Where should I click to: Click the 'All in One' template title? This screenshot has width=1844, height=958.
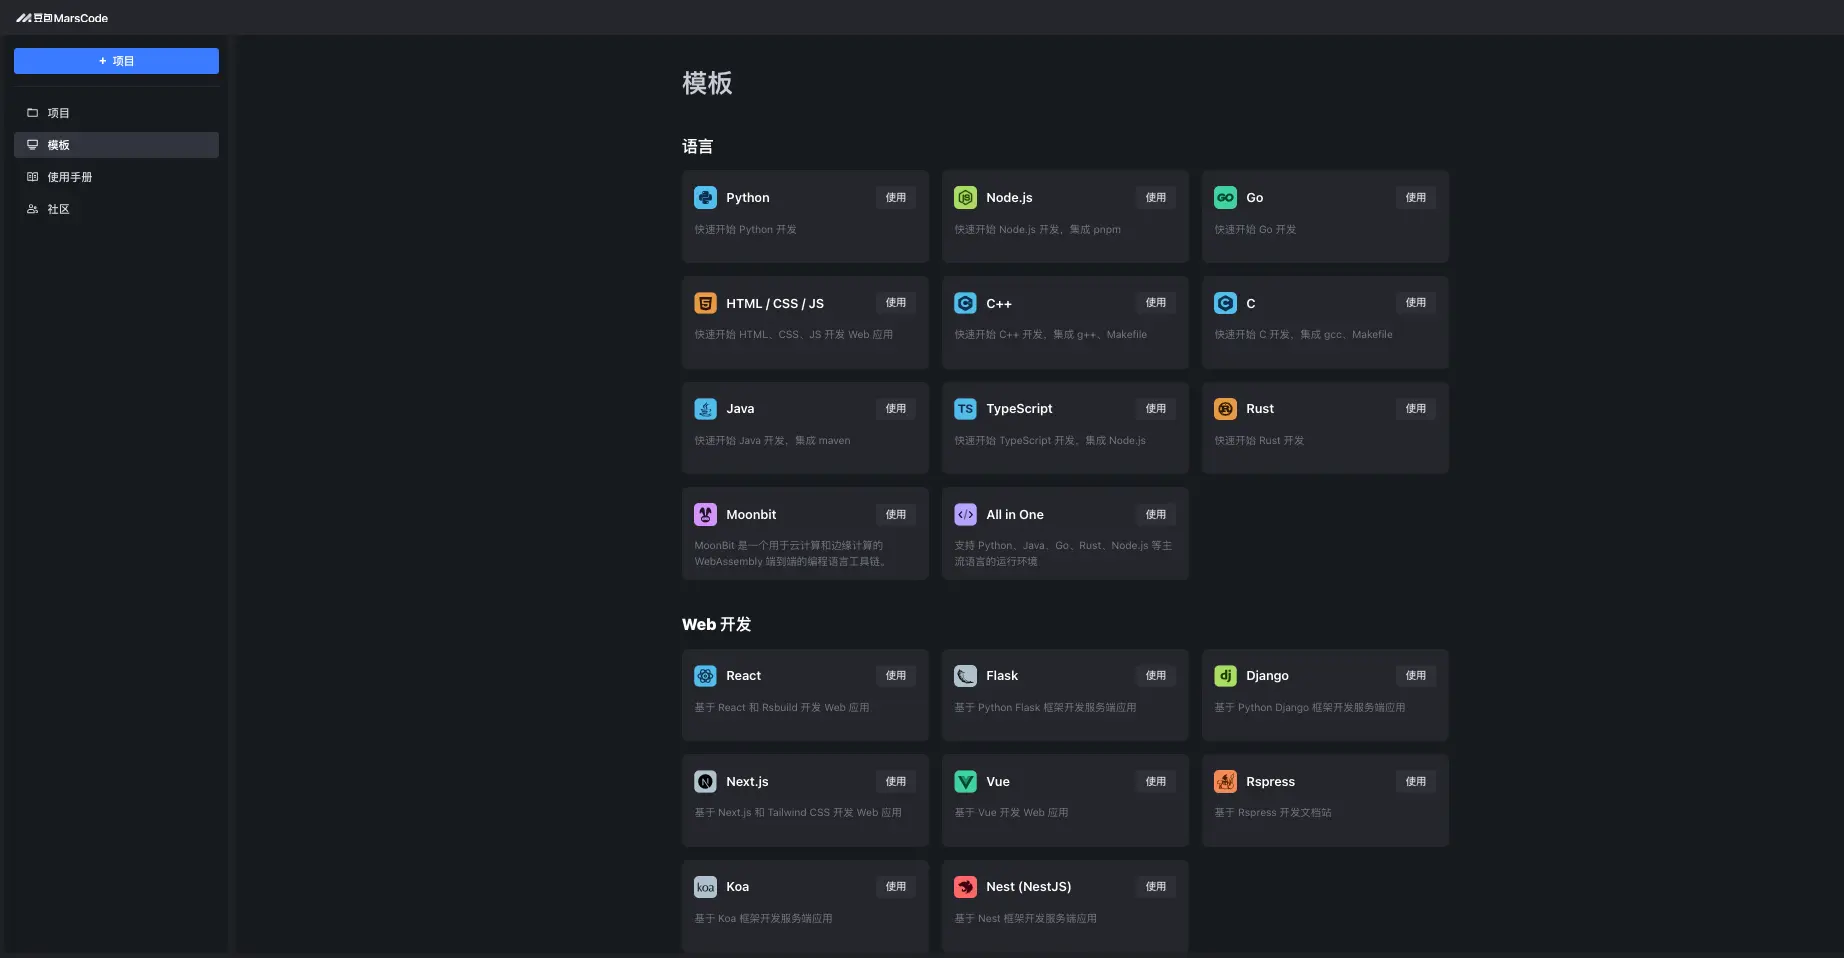[1015, 514]
